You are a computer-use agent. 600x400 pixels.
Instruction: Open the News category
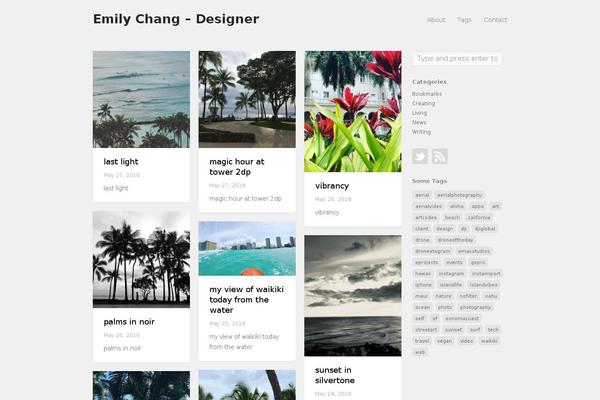point(419,122)
